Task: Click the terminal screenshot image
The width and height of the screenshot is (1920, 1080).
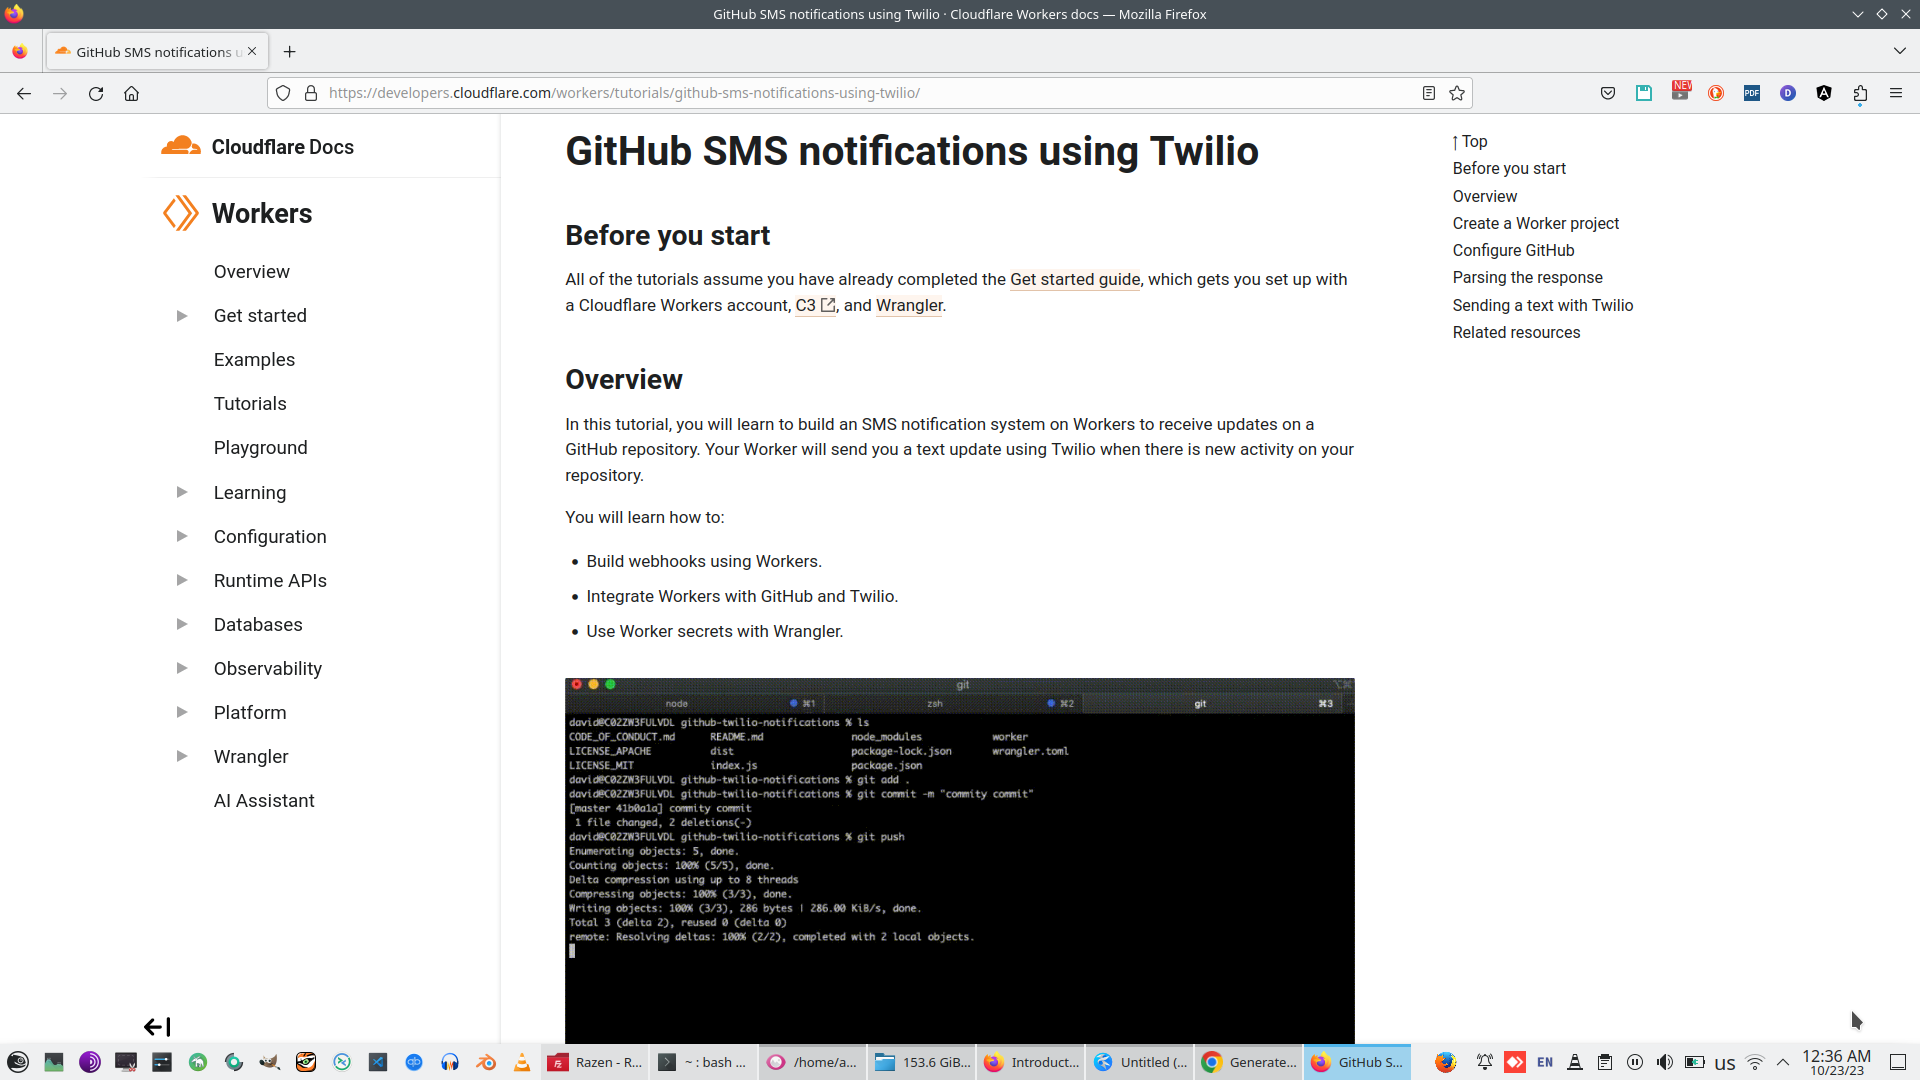Action: pyautogui.click(x=959, y=860)
